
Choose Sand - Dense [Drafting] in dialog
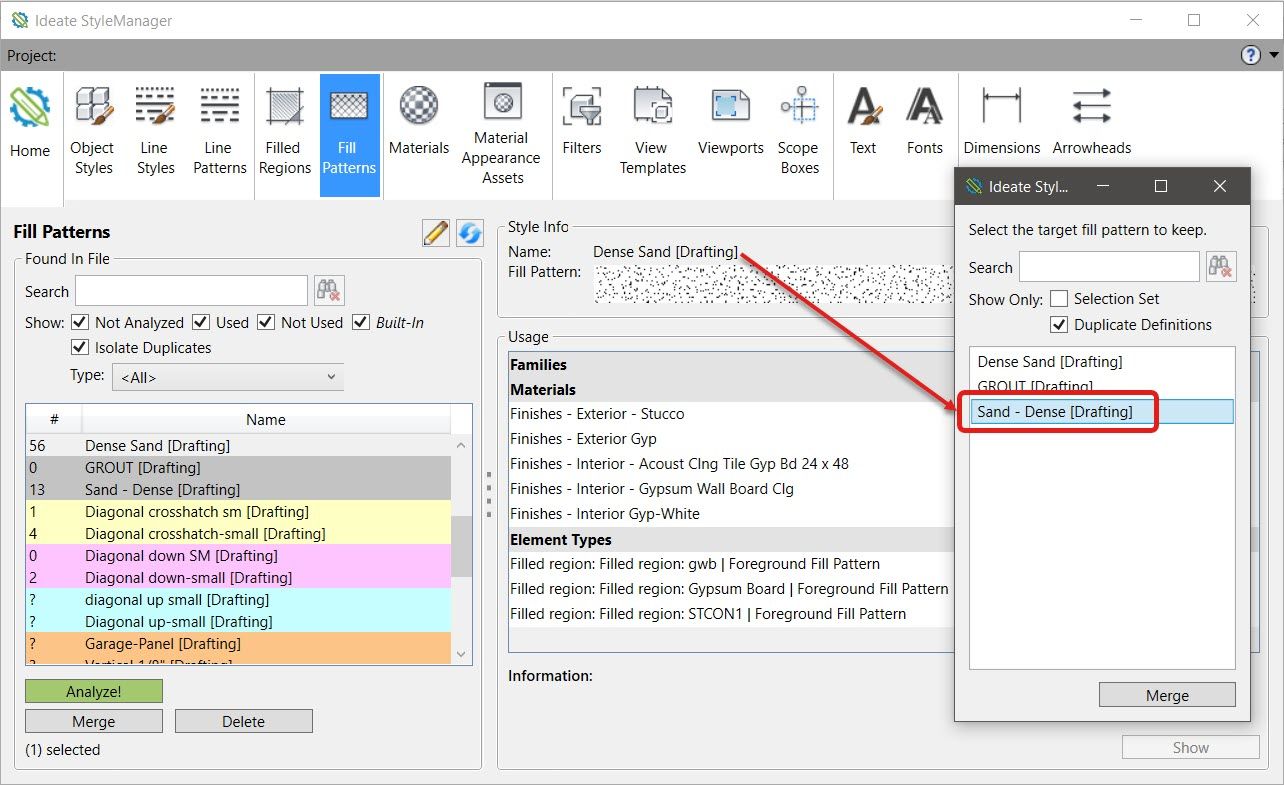point(1102,411)
